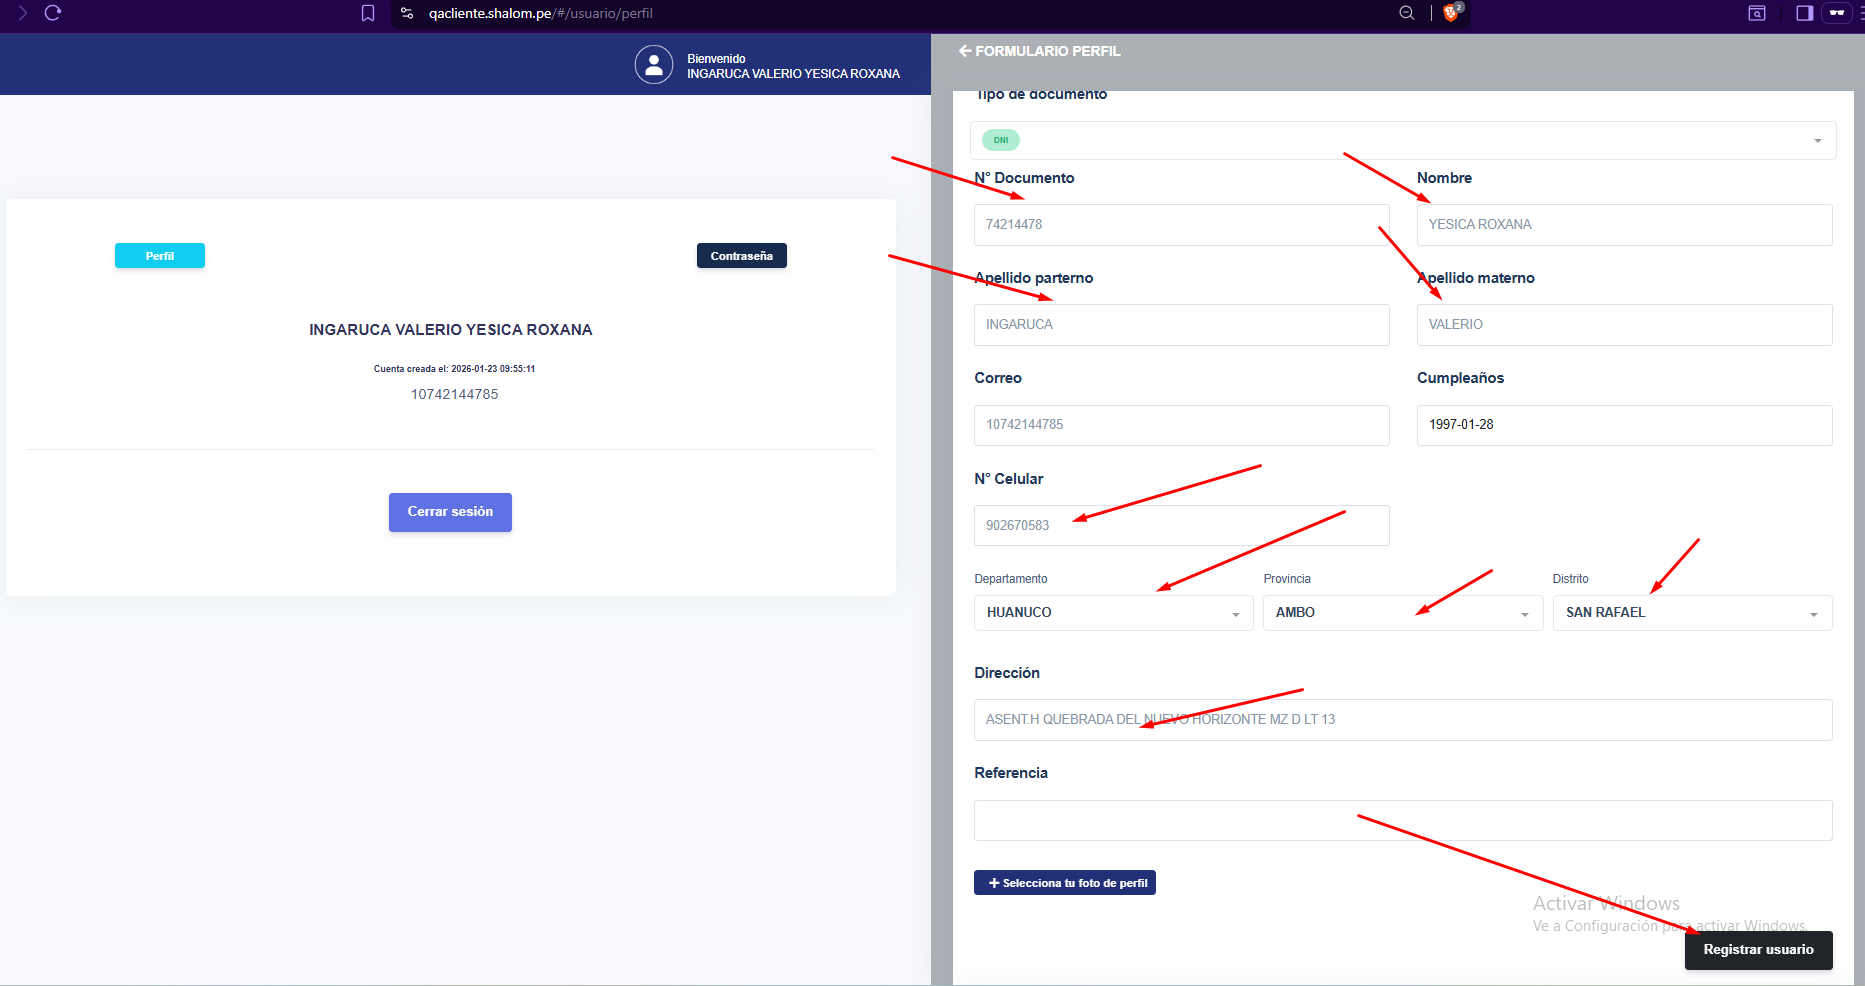The height and width of the screenshot is (986, 1865).
Task: Focus the Cumpleaños date field
Action: coord(1623,425)
